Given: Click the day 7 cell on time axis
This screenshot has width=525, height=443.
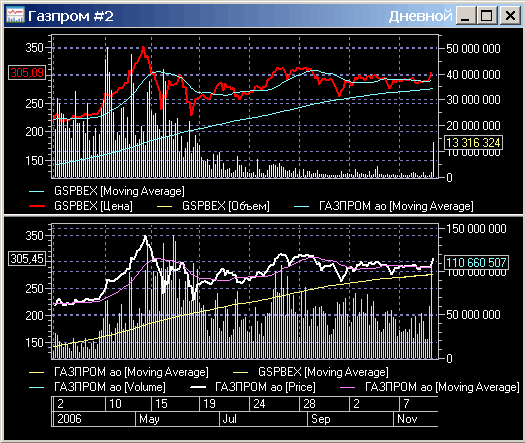Looking at the screenshot, I should tap(419, 404).
